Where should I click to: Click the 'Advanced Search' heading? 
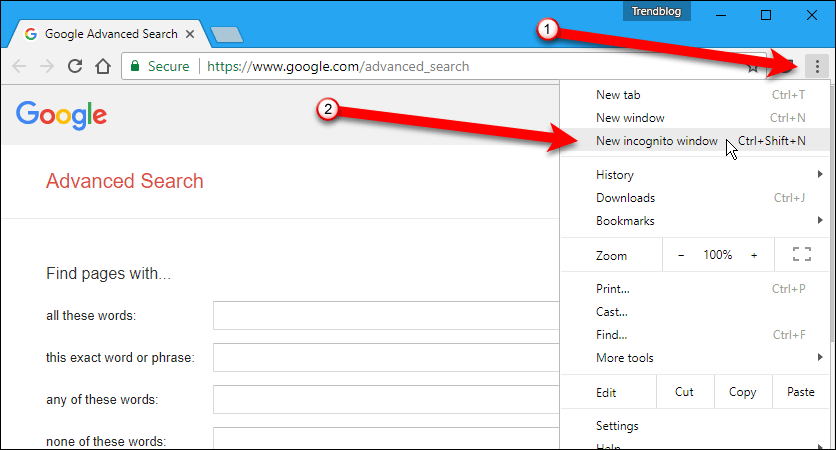click(x=125, y=181)
